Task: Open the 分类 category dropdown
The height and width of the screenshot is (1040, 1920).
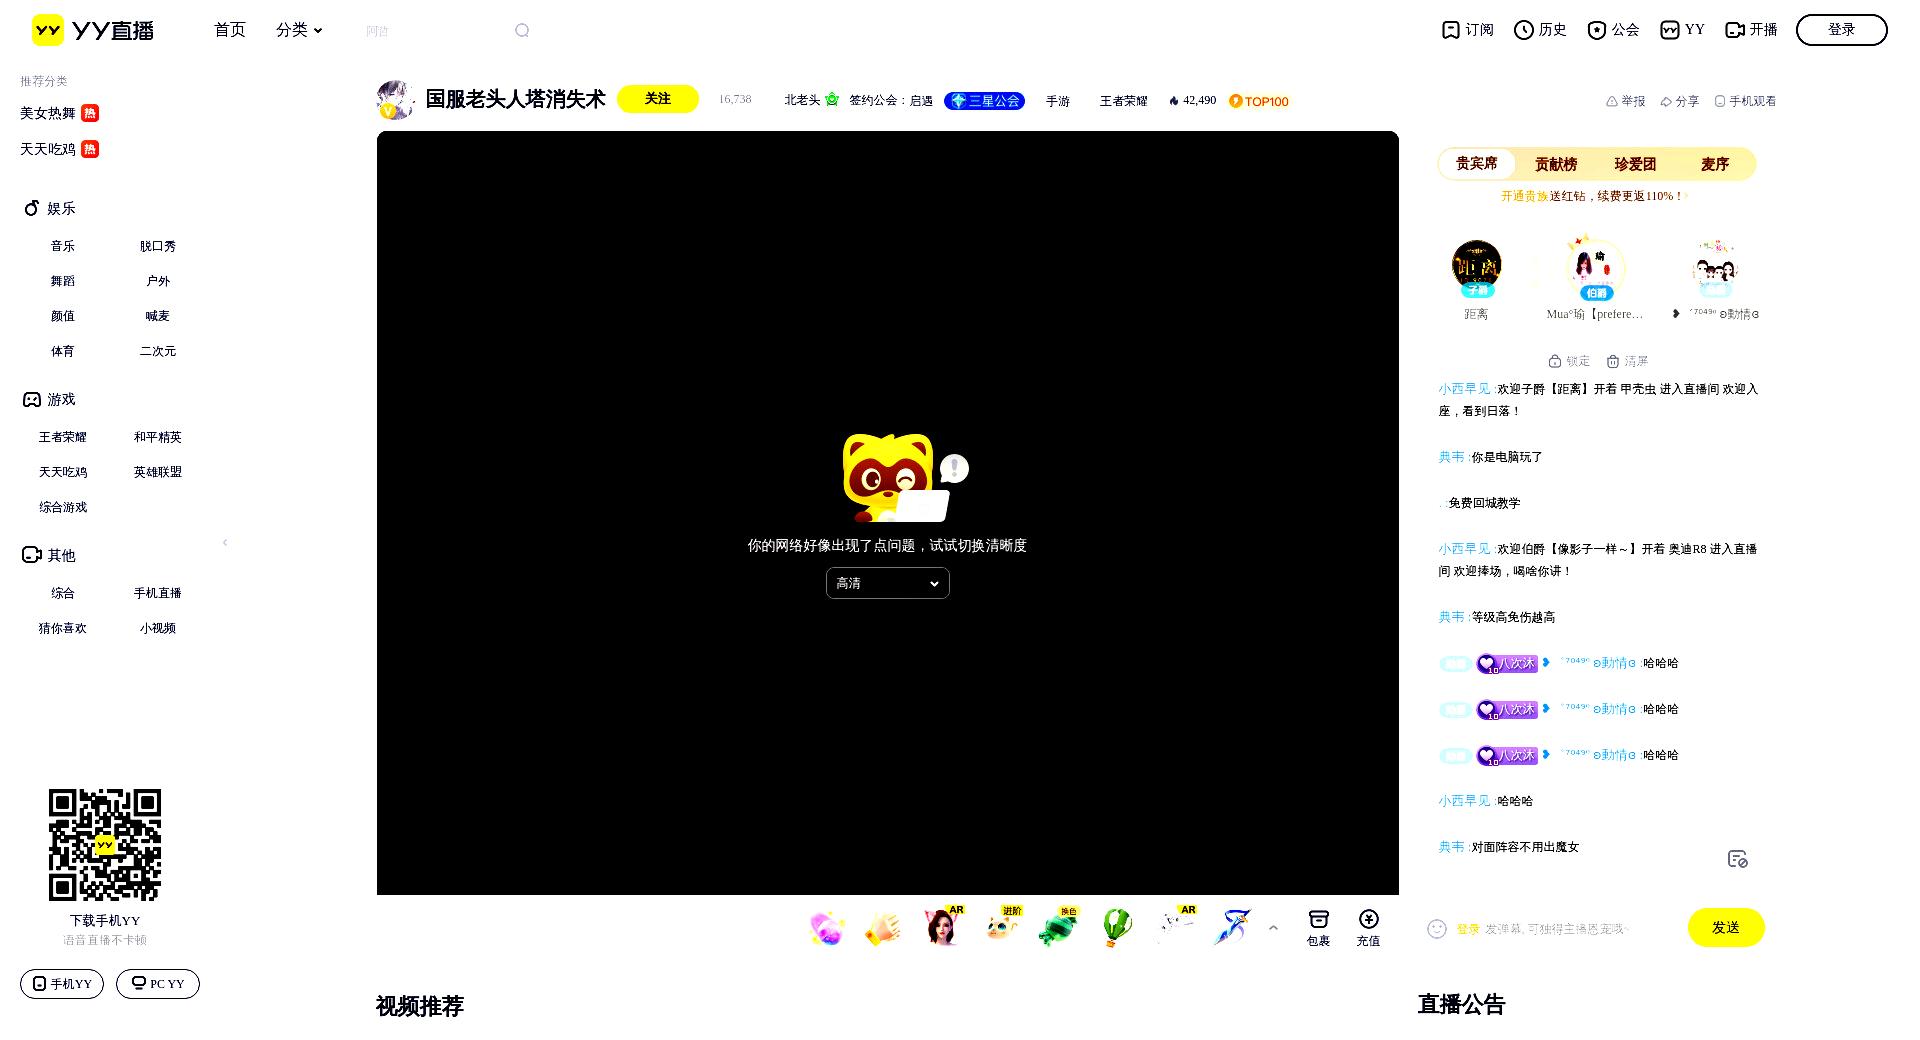Action: [299, 30]
